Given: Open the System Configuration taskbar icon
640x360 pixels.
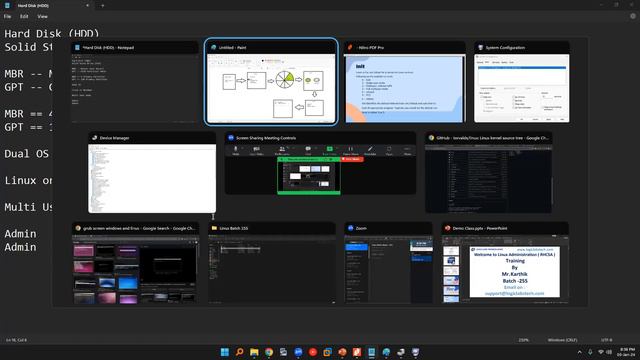Looking at the screenshot, I should 416,352.
